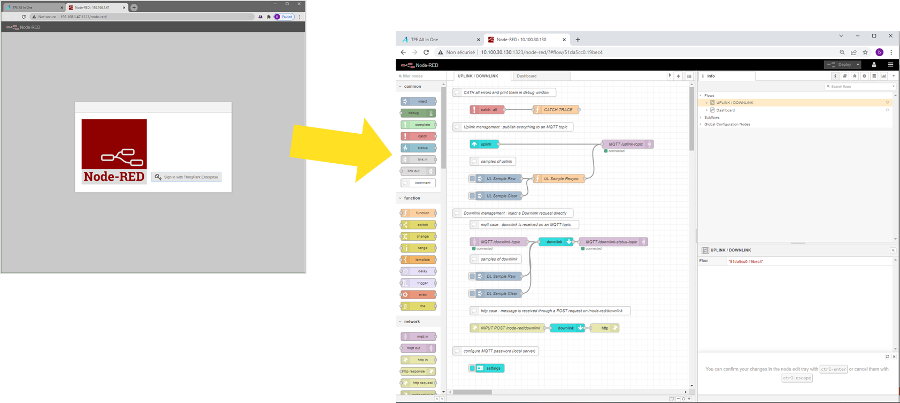Open the Node-RED hamburger main menu
The image size is (900, 403).
pyautogui.click(x=890, y=64)
